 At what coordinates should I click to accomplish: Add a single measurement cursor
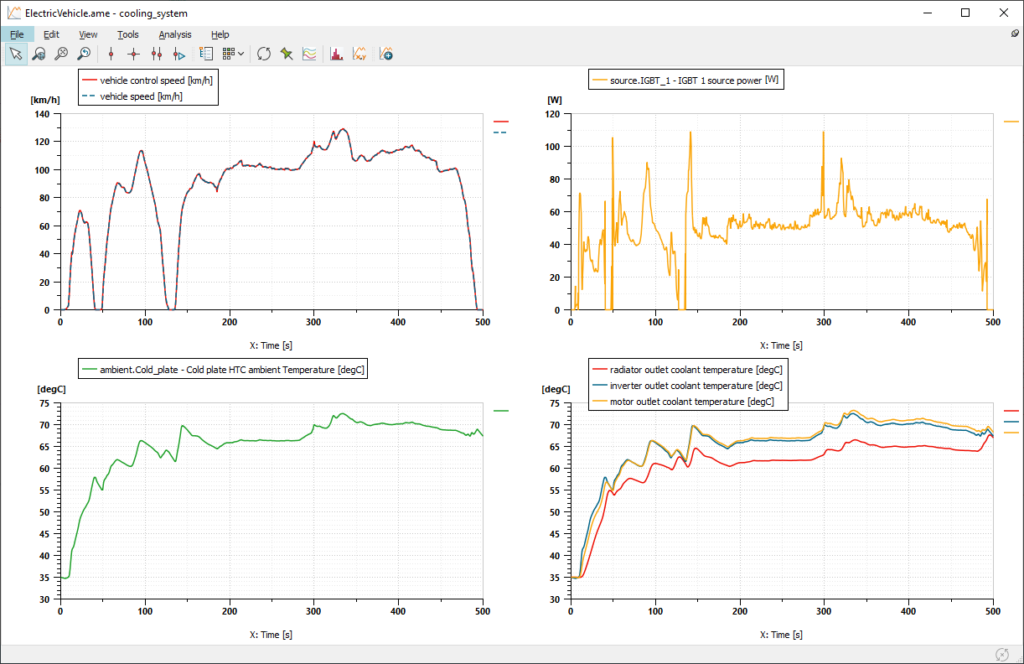point(110,53)
